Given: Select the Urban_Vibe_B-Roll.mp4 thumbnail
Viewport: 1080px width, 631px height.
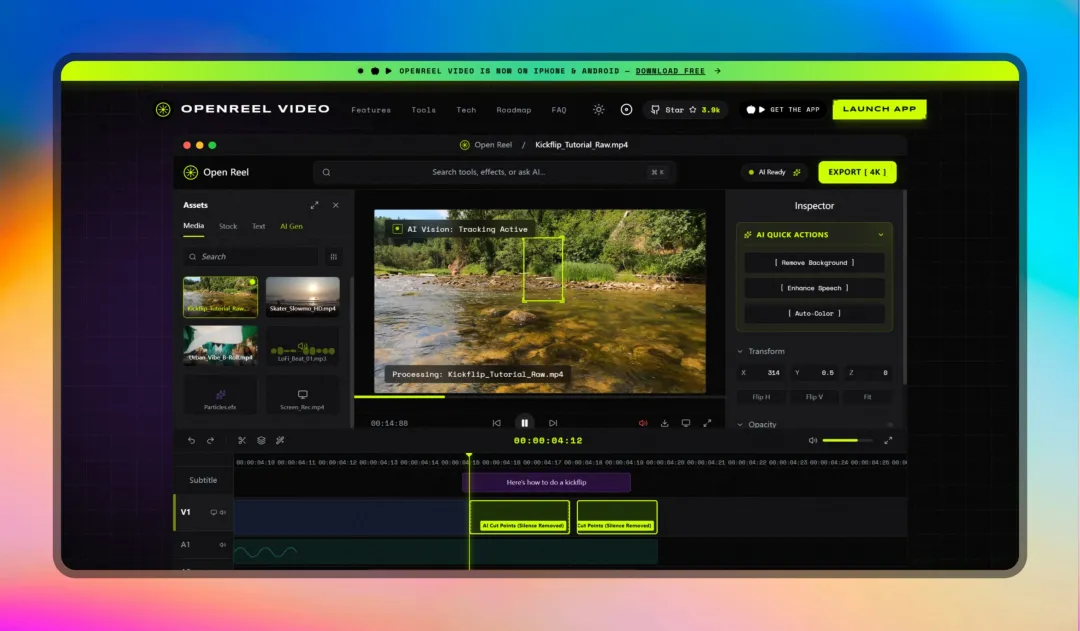Looking at the screenshot, I should [220, 345].
